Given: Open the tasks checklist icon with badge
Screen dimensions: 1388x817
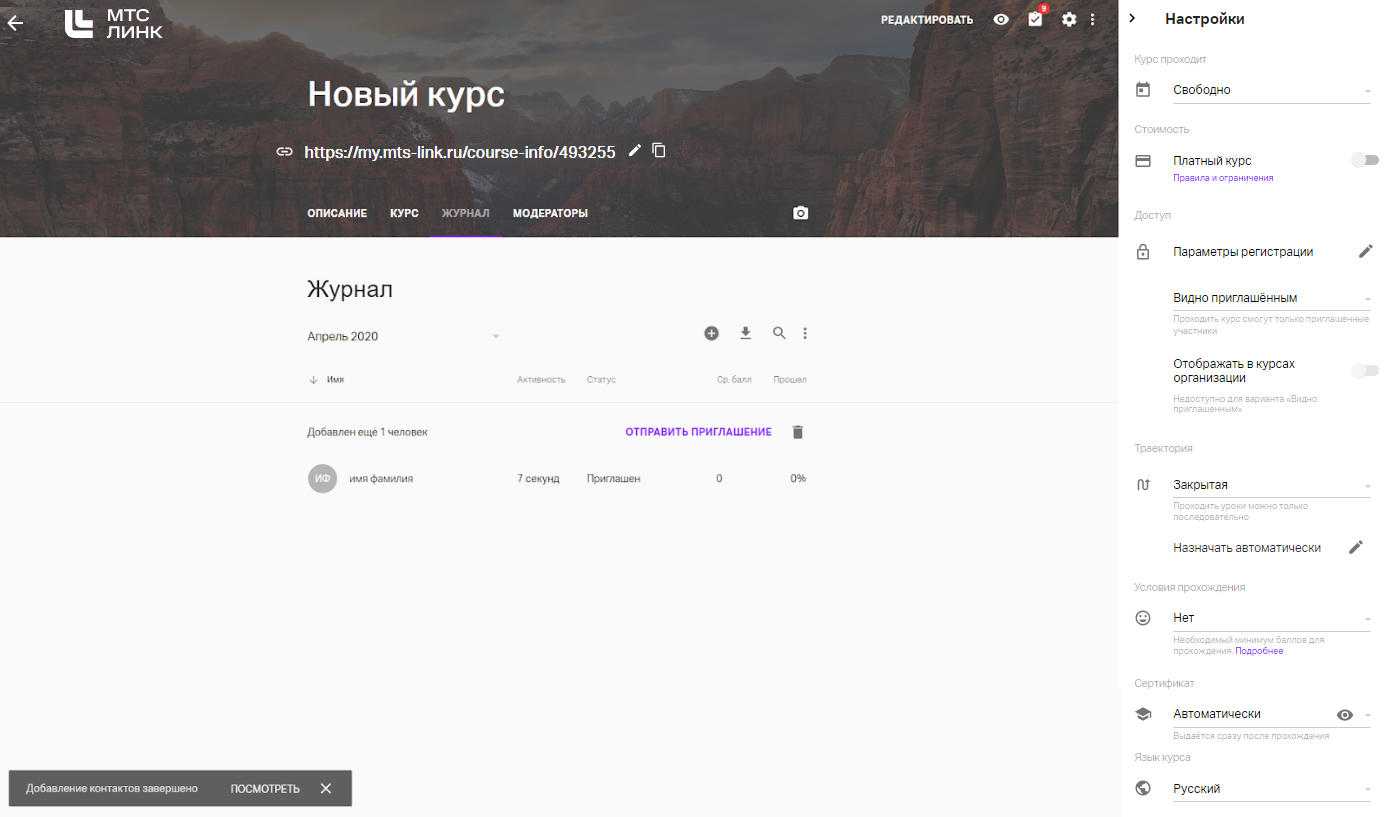Looking at the screenshot, I should point(1035,19).
